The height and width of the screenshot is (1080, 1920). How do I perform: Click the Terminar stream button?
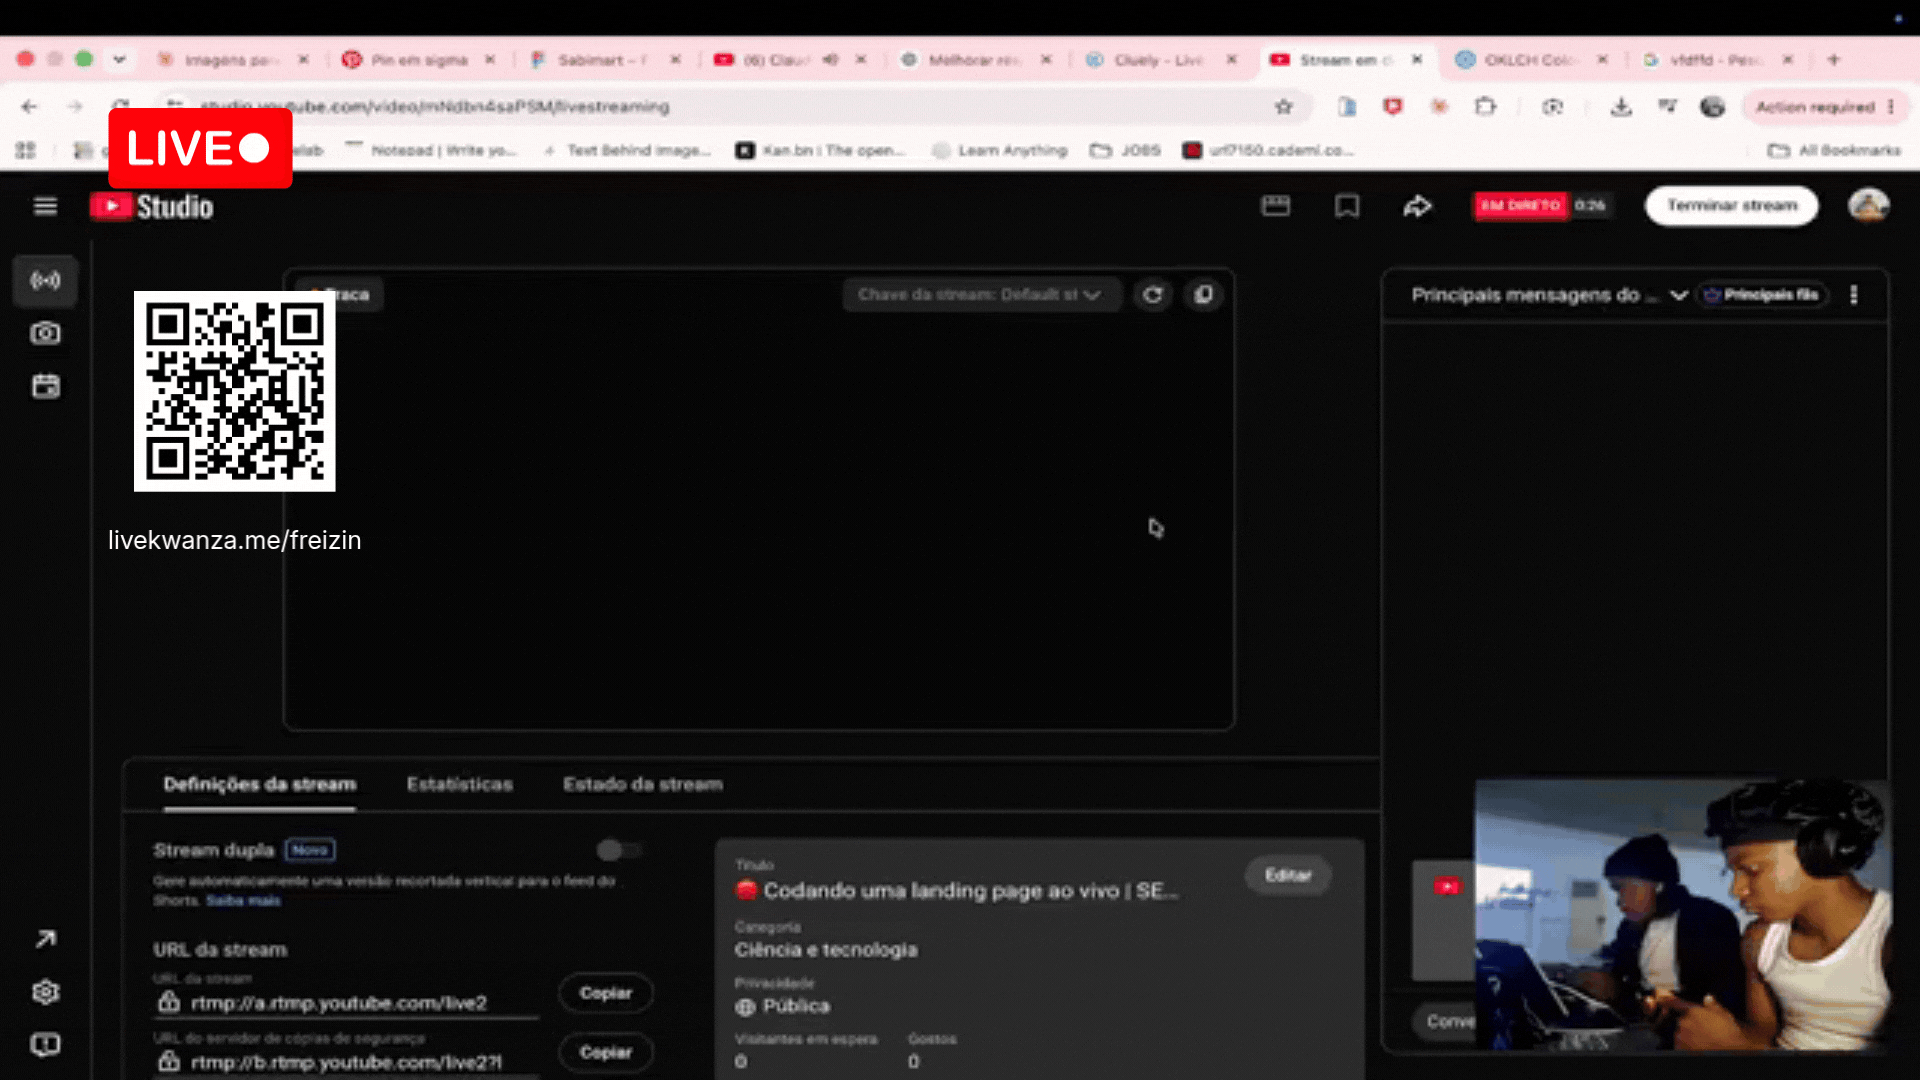[1732, 206]
